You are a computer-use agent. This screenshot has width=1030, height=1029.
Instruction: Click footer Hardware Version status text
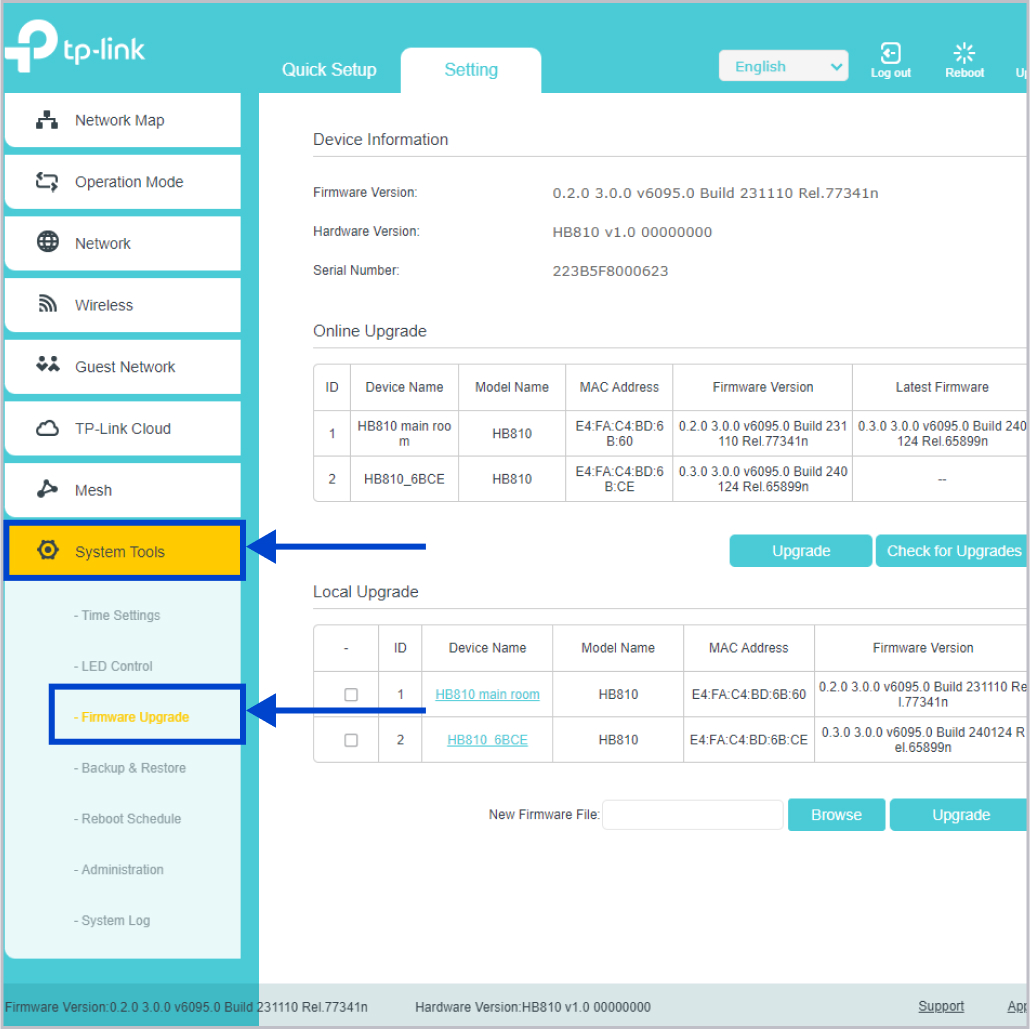(533, 1007)
